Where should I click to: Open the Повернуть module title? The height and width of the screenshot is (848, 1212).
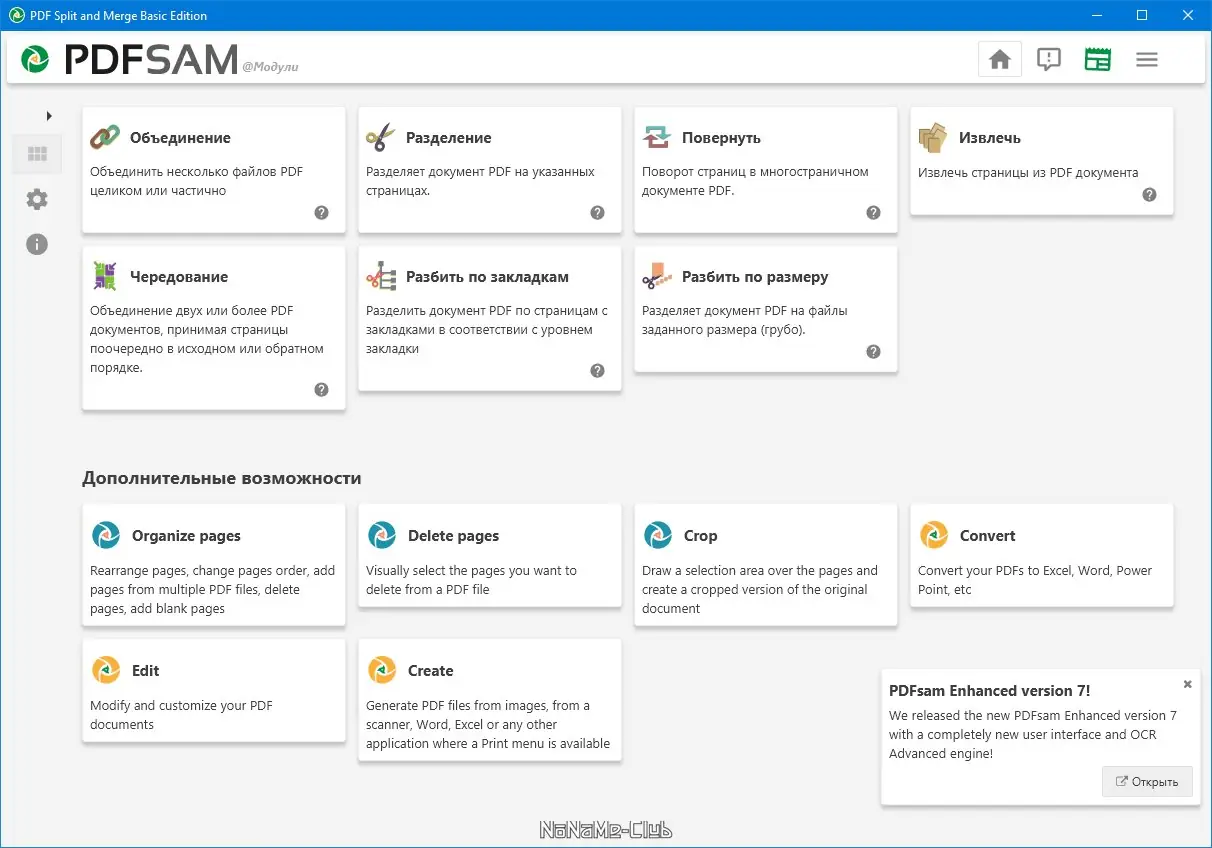[721, 138]
